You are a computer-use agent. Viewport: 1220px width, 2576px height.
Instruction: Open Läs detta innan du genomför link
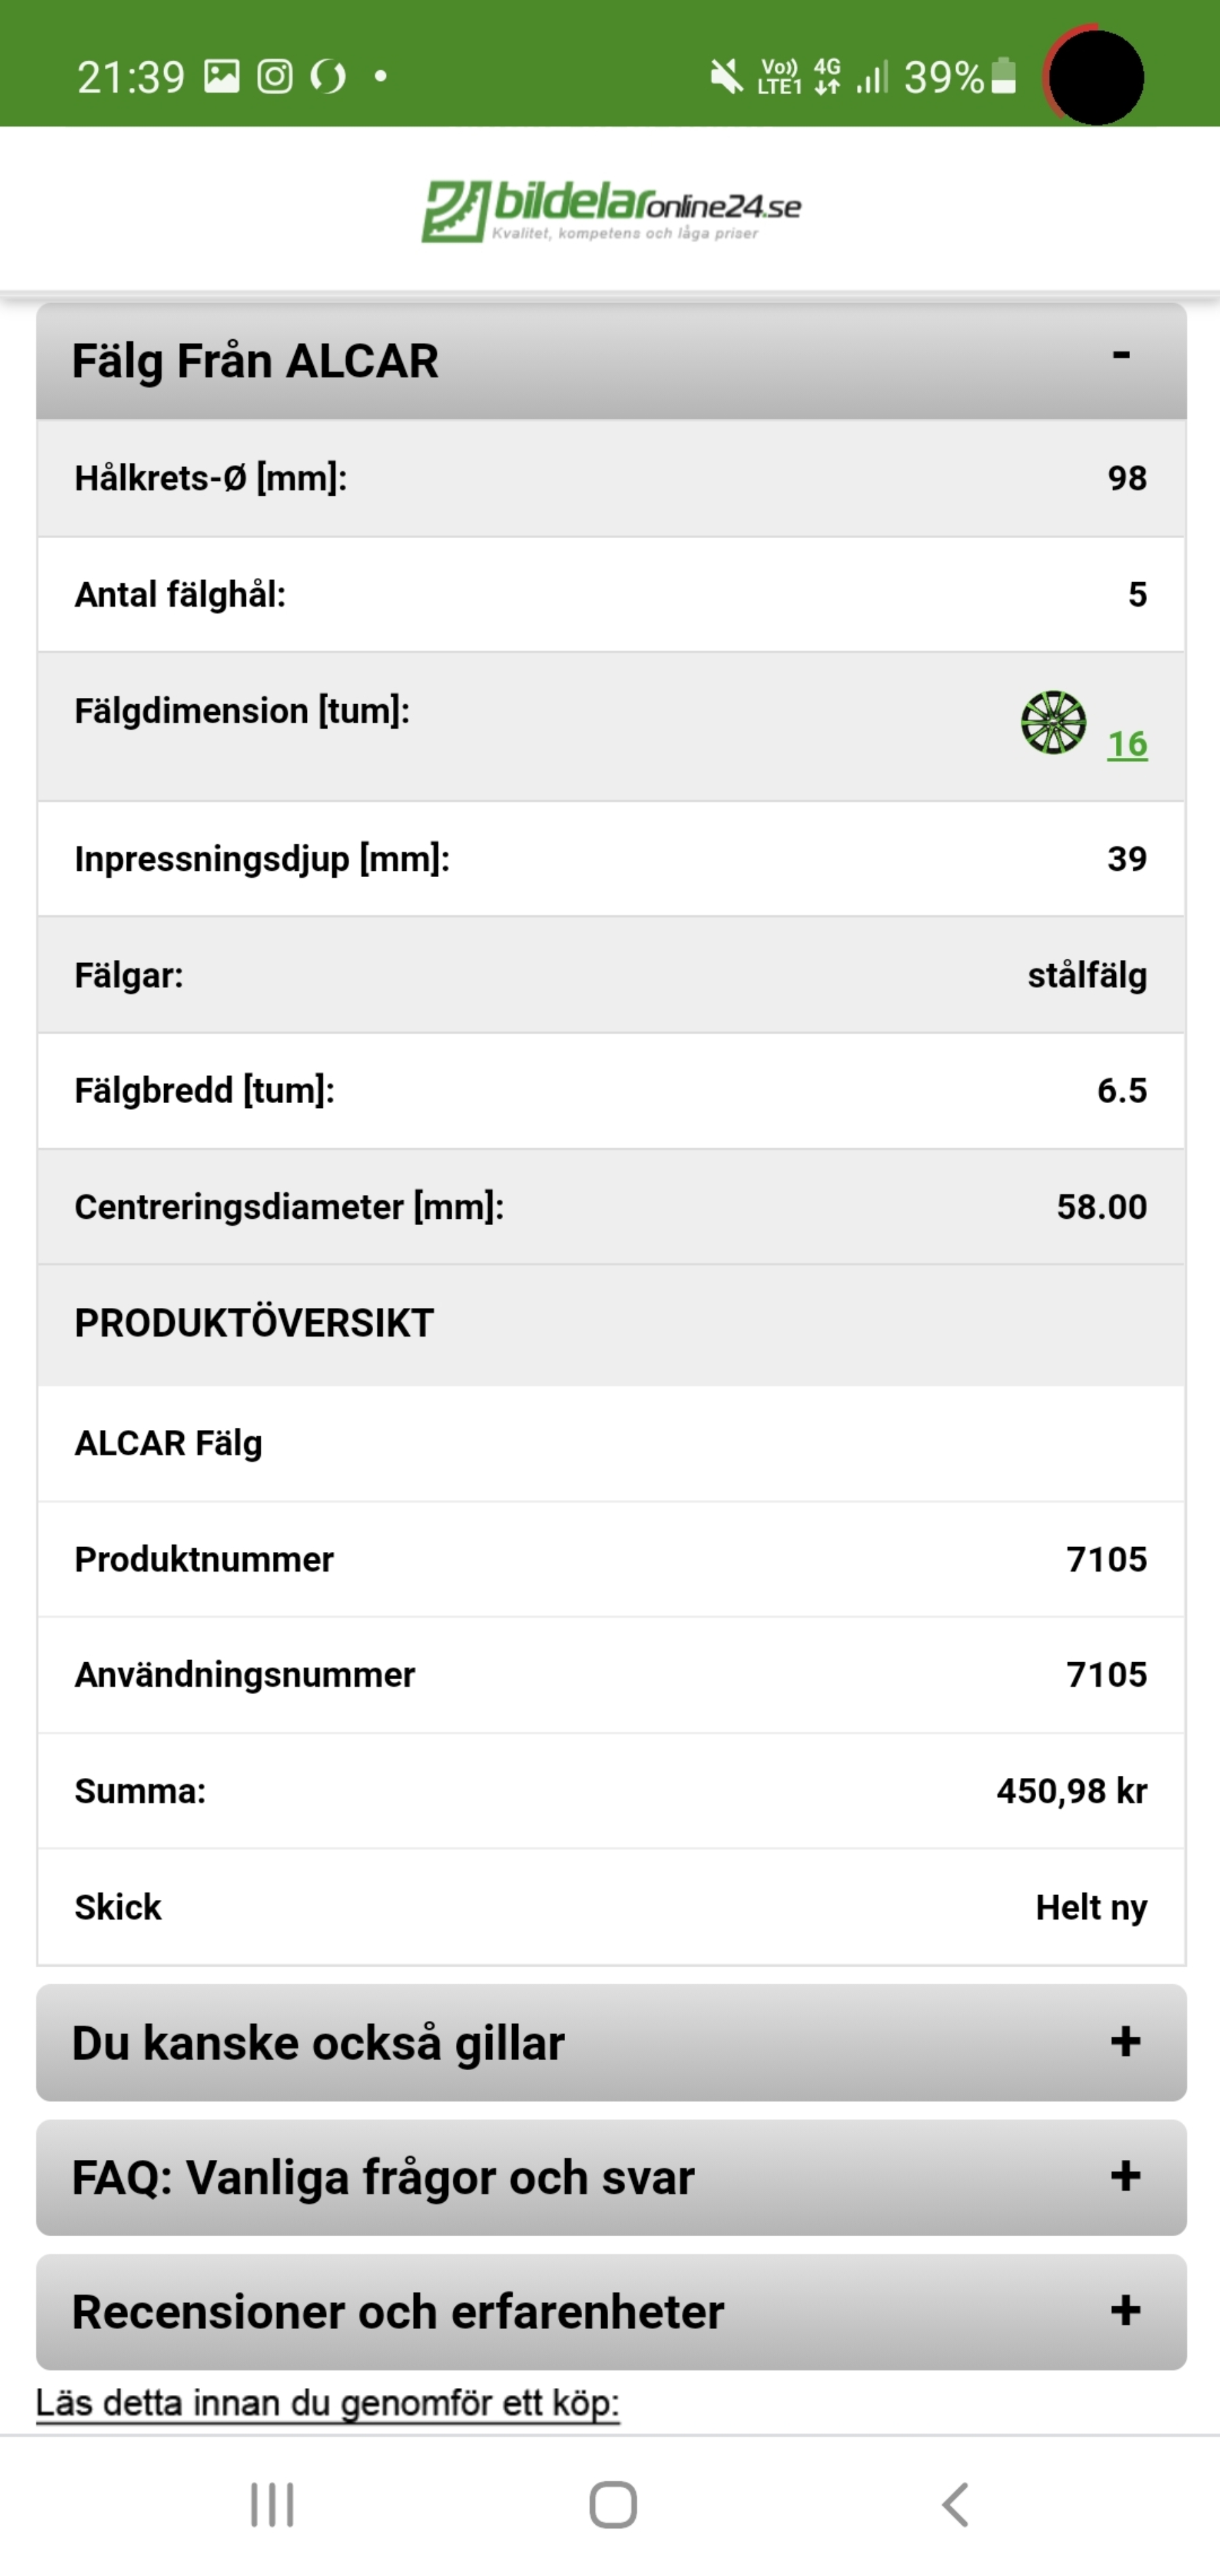point(328,2403)
